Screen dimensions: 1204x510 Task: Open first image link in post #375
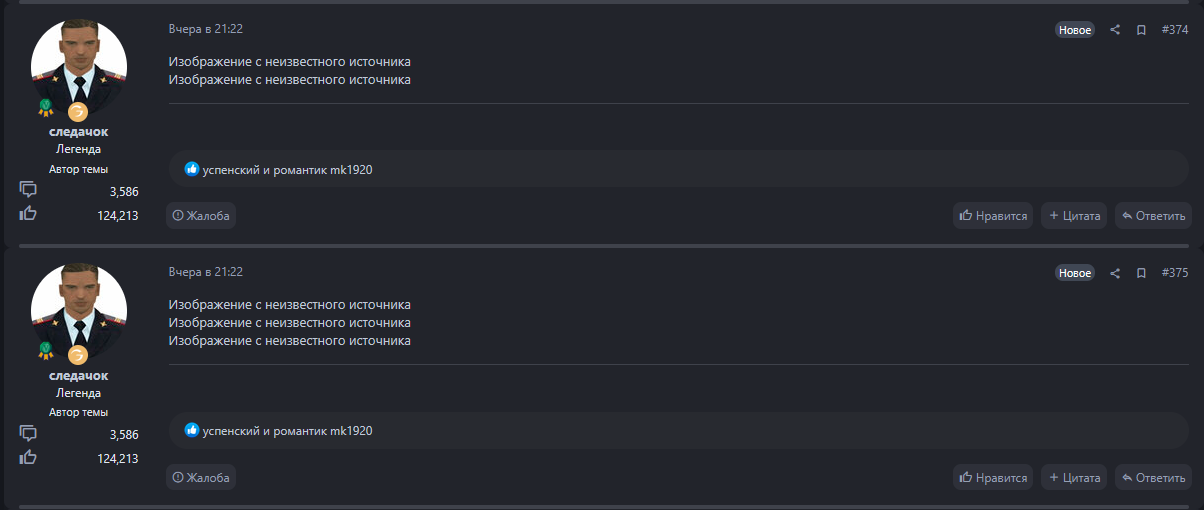click(290, 304)
